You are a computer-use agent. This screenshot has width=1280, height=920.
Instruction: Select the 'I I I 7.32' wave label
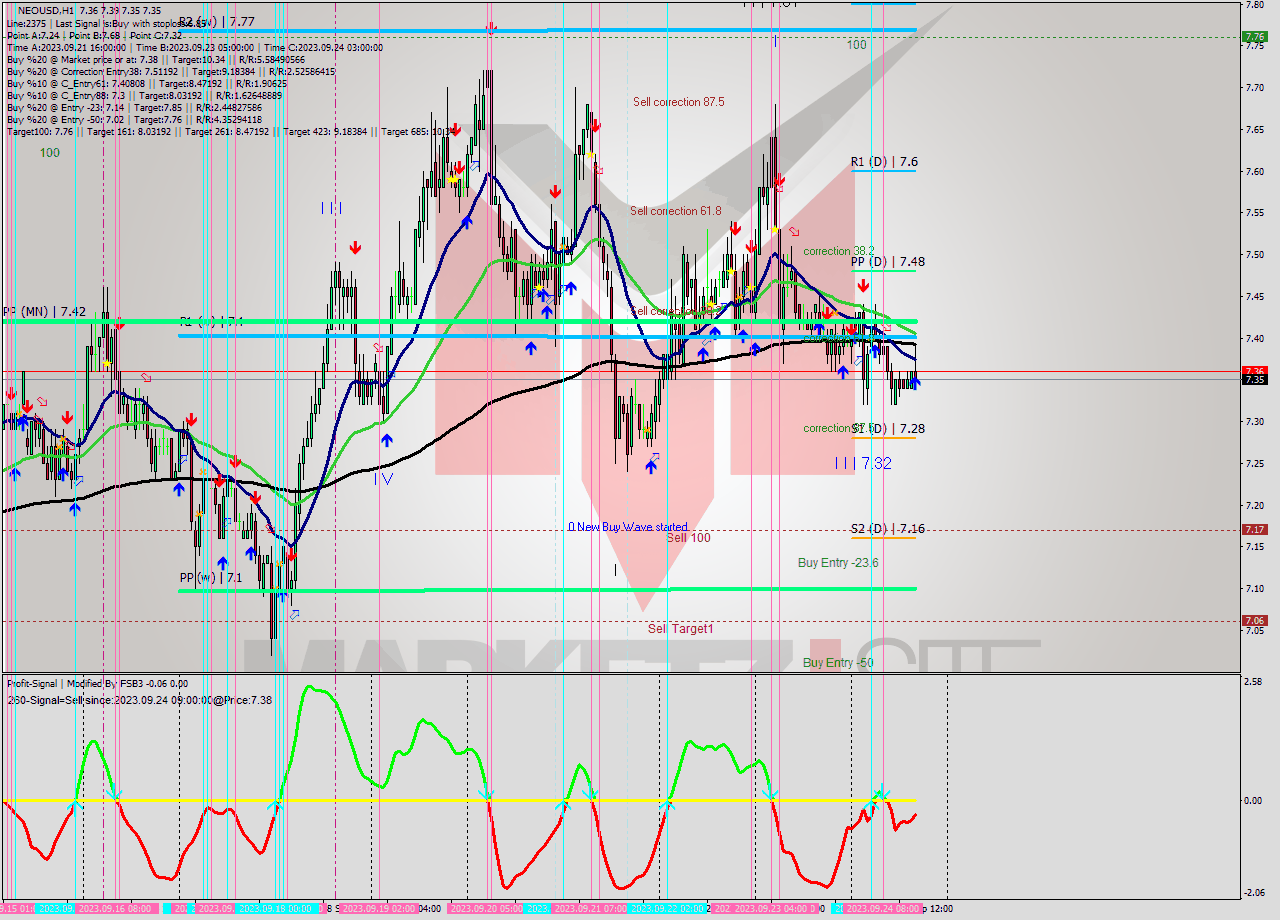tap(863, 463)
